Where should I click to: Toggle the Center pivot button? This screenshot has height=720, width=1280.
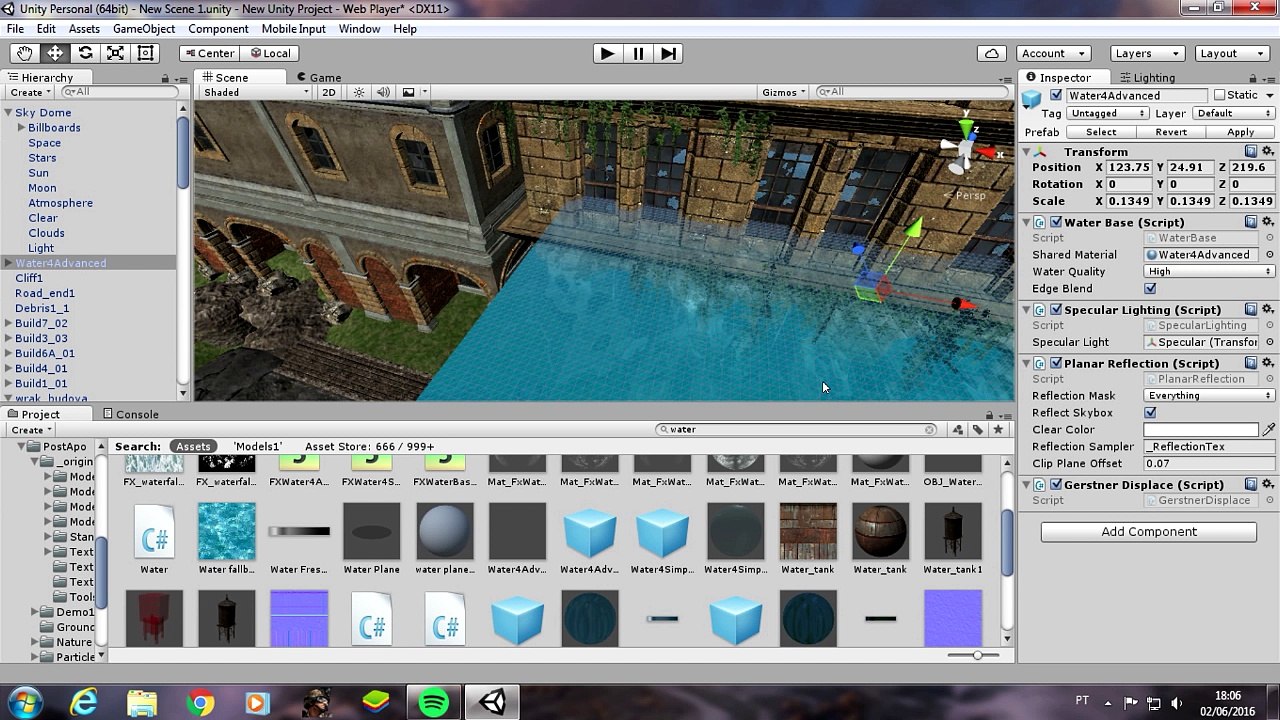(x=209, y=53)
